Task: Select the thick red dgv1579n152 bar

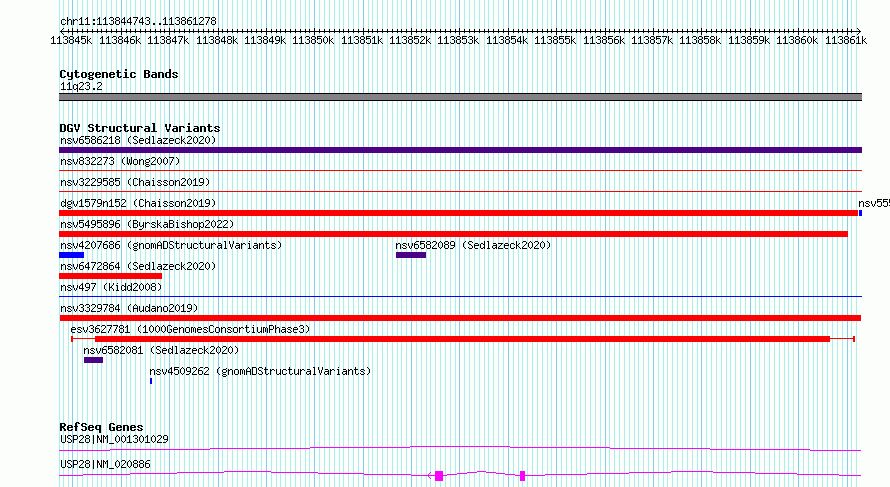Action: click(459, 213)
